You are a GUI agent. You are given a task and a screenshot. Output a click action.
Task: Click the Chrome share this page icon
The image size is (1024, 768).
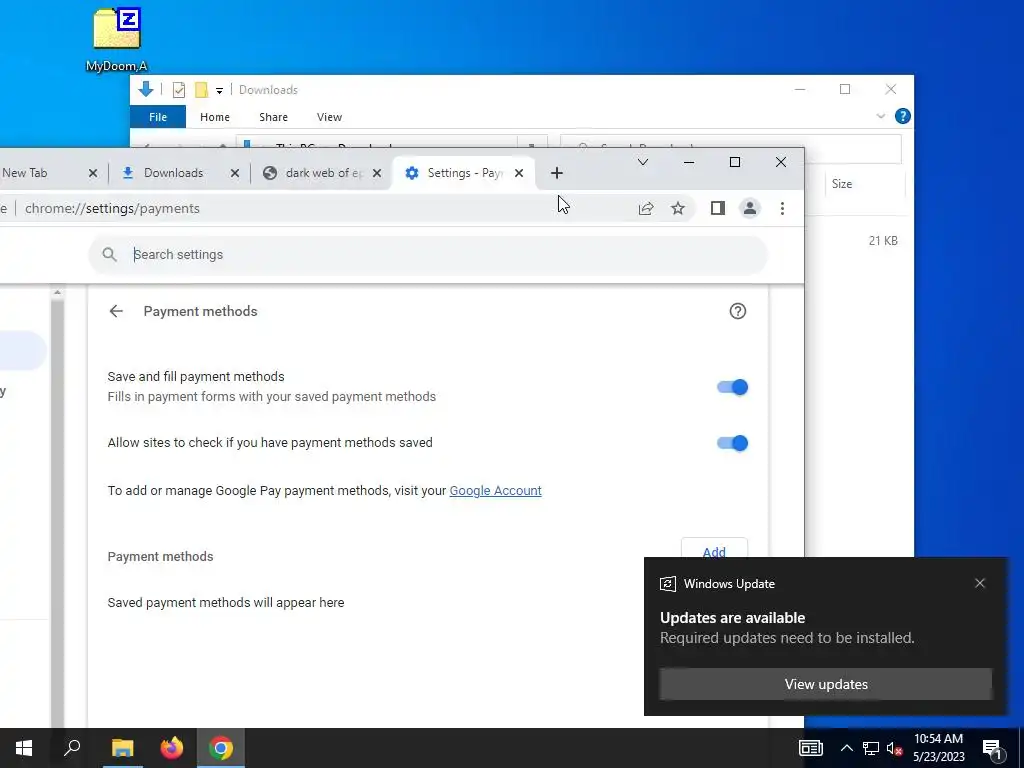(646, 208)
